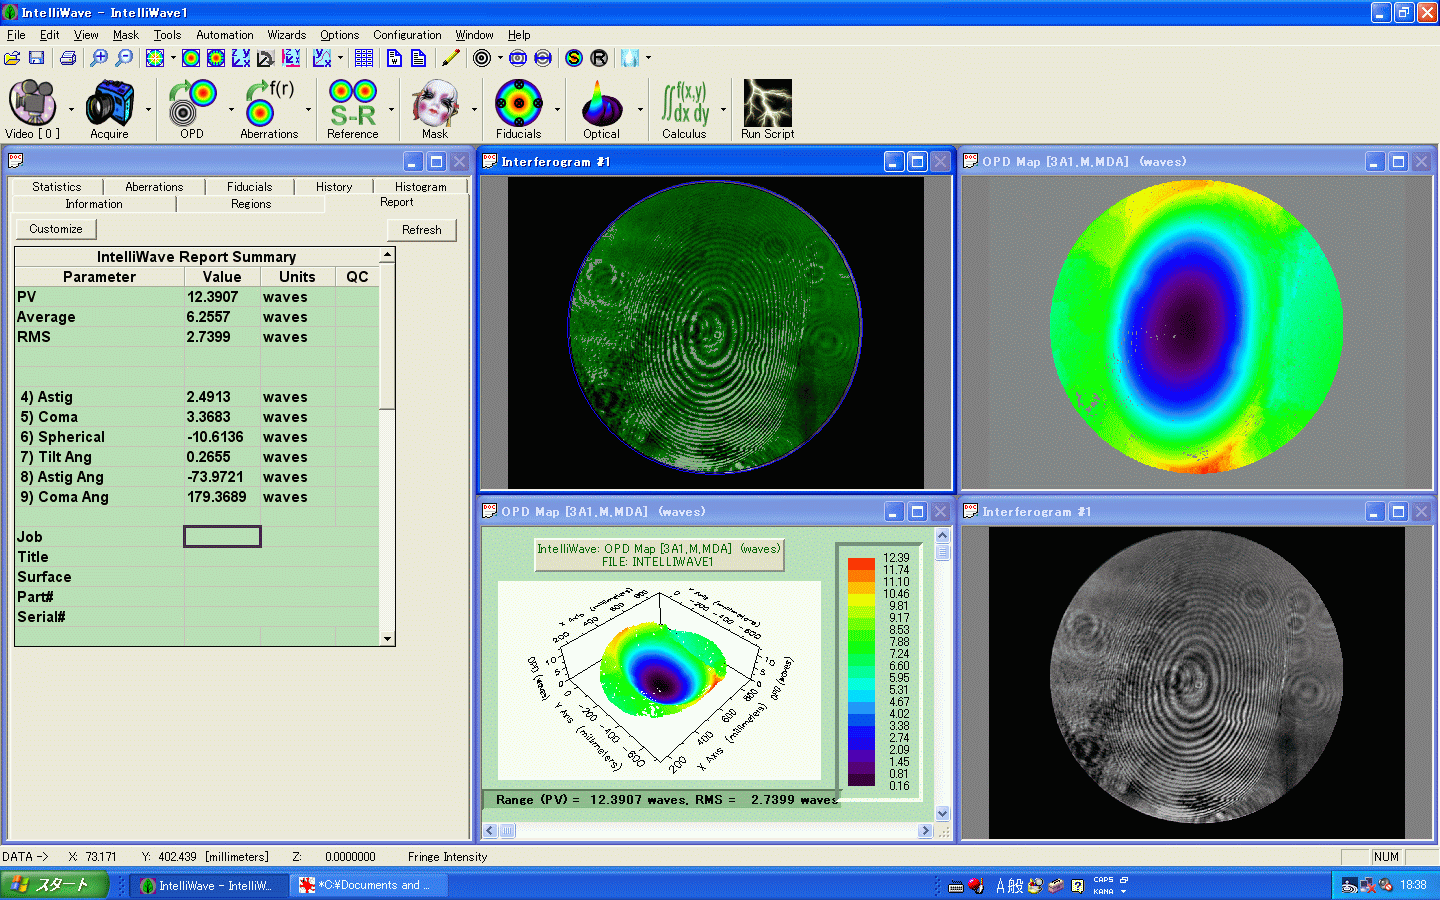This screenshot has width=1440, height=900.
Task: Click the print icon
Action: tap(68, 58)
